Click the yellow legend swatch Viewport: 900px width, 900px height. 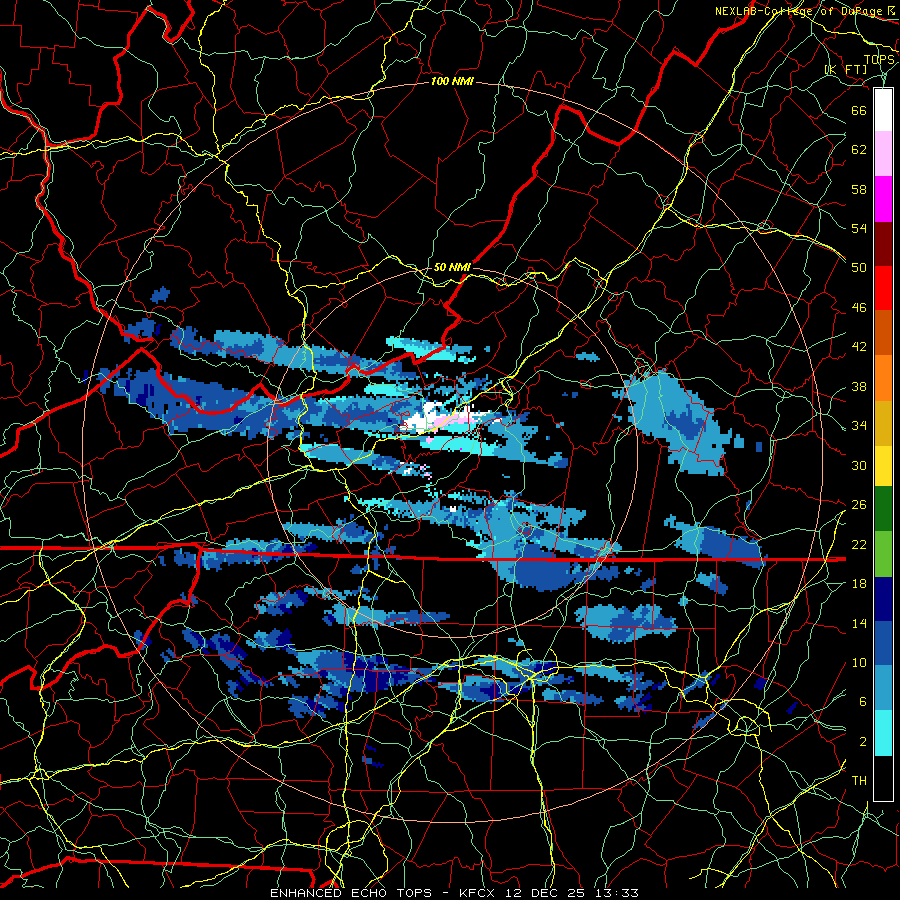coord(883,465)
